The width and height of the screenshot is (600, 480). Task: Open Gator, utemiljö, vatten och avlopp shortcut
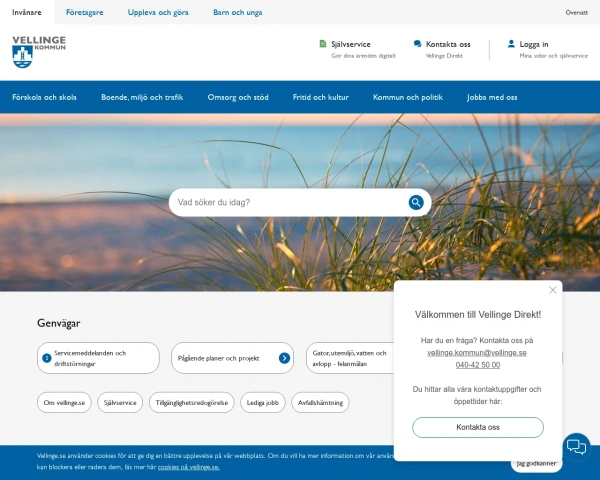[x=350, y=358]
